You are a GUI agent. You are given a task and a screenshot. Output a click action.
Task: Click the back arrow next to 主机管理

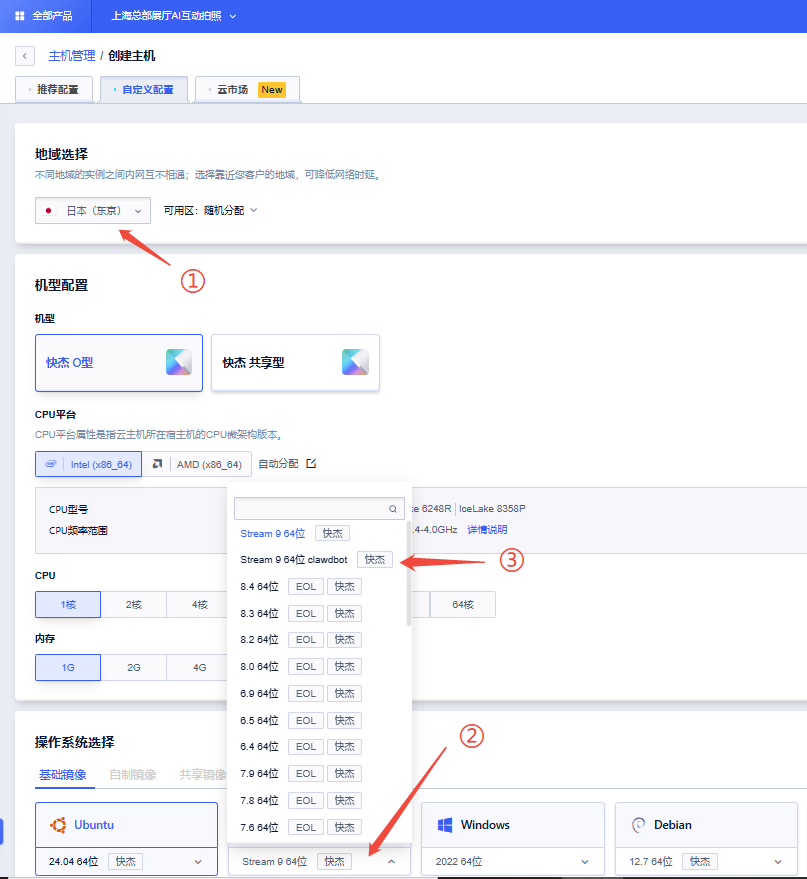pyautogui.click(x=24, y=56)
